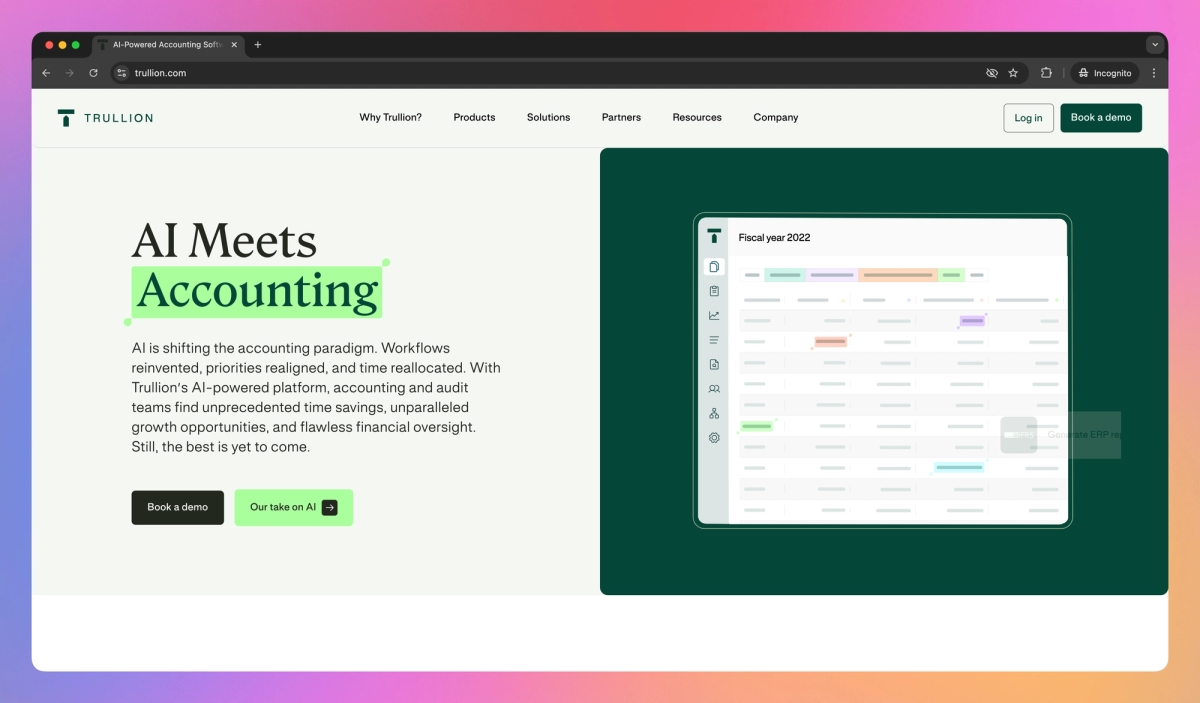The image size is (1200, 703).
Task: Open a new tab with plus icon
Action: pos(258,45)
